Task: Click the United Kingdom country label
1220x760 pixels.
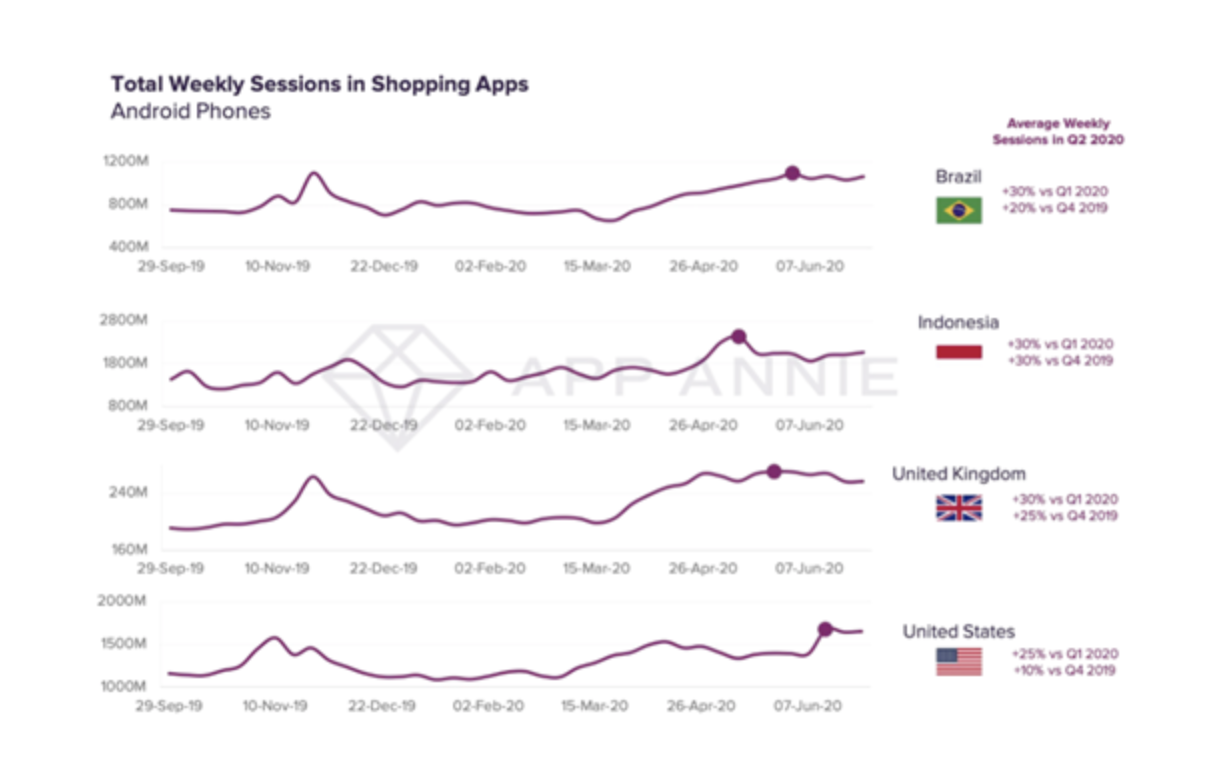Action: (x=958, y=474)
